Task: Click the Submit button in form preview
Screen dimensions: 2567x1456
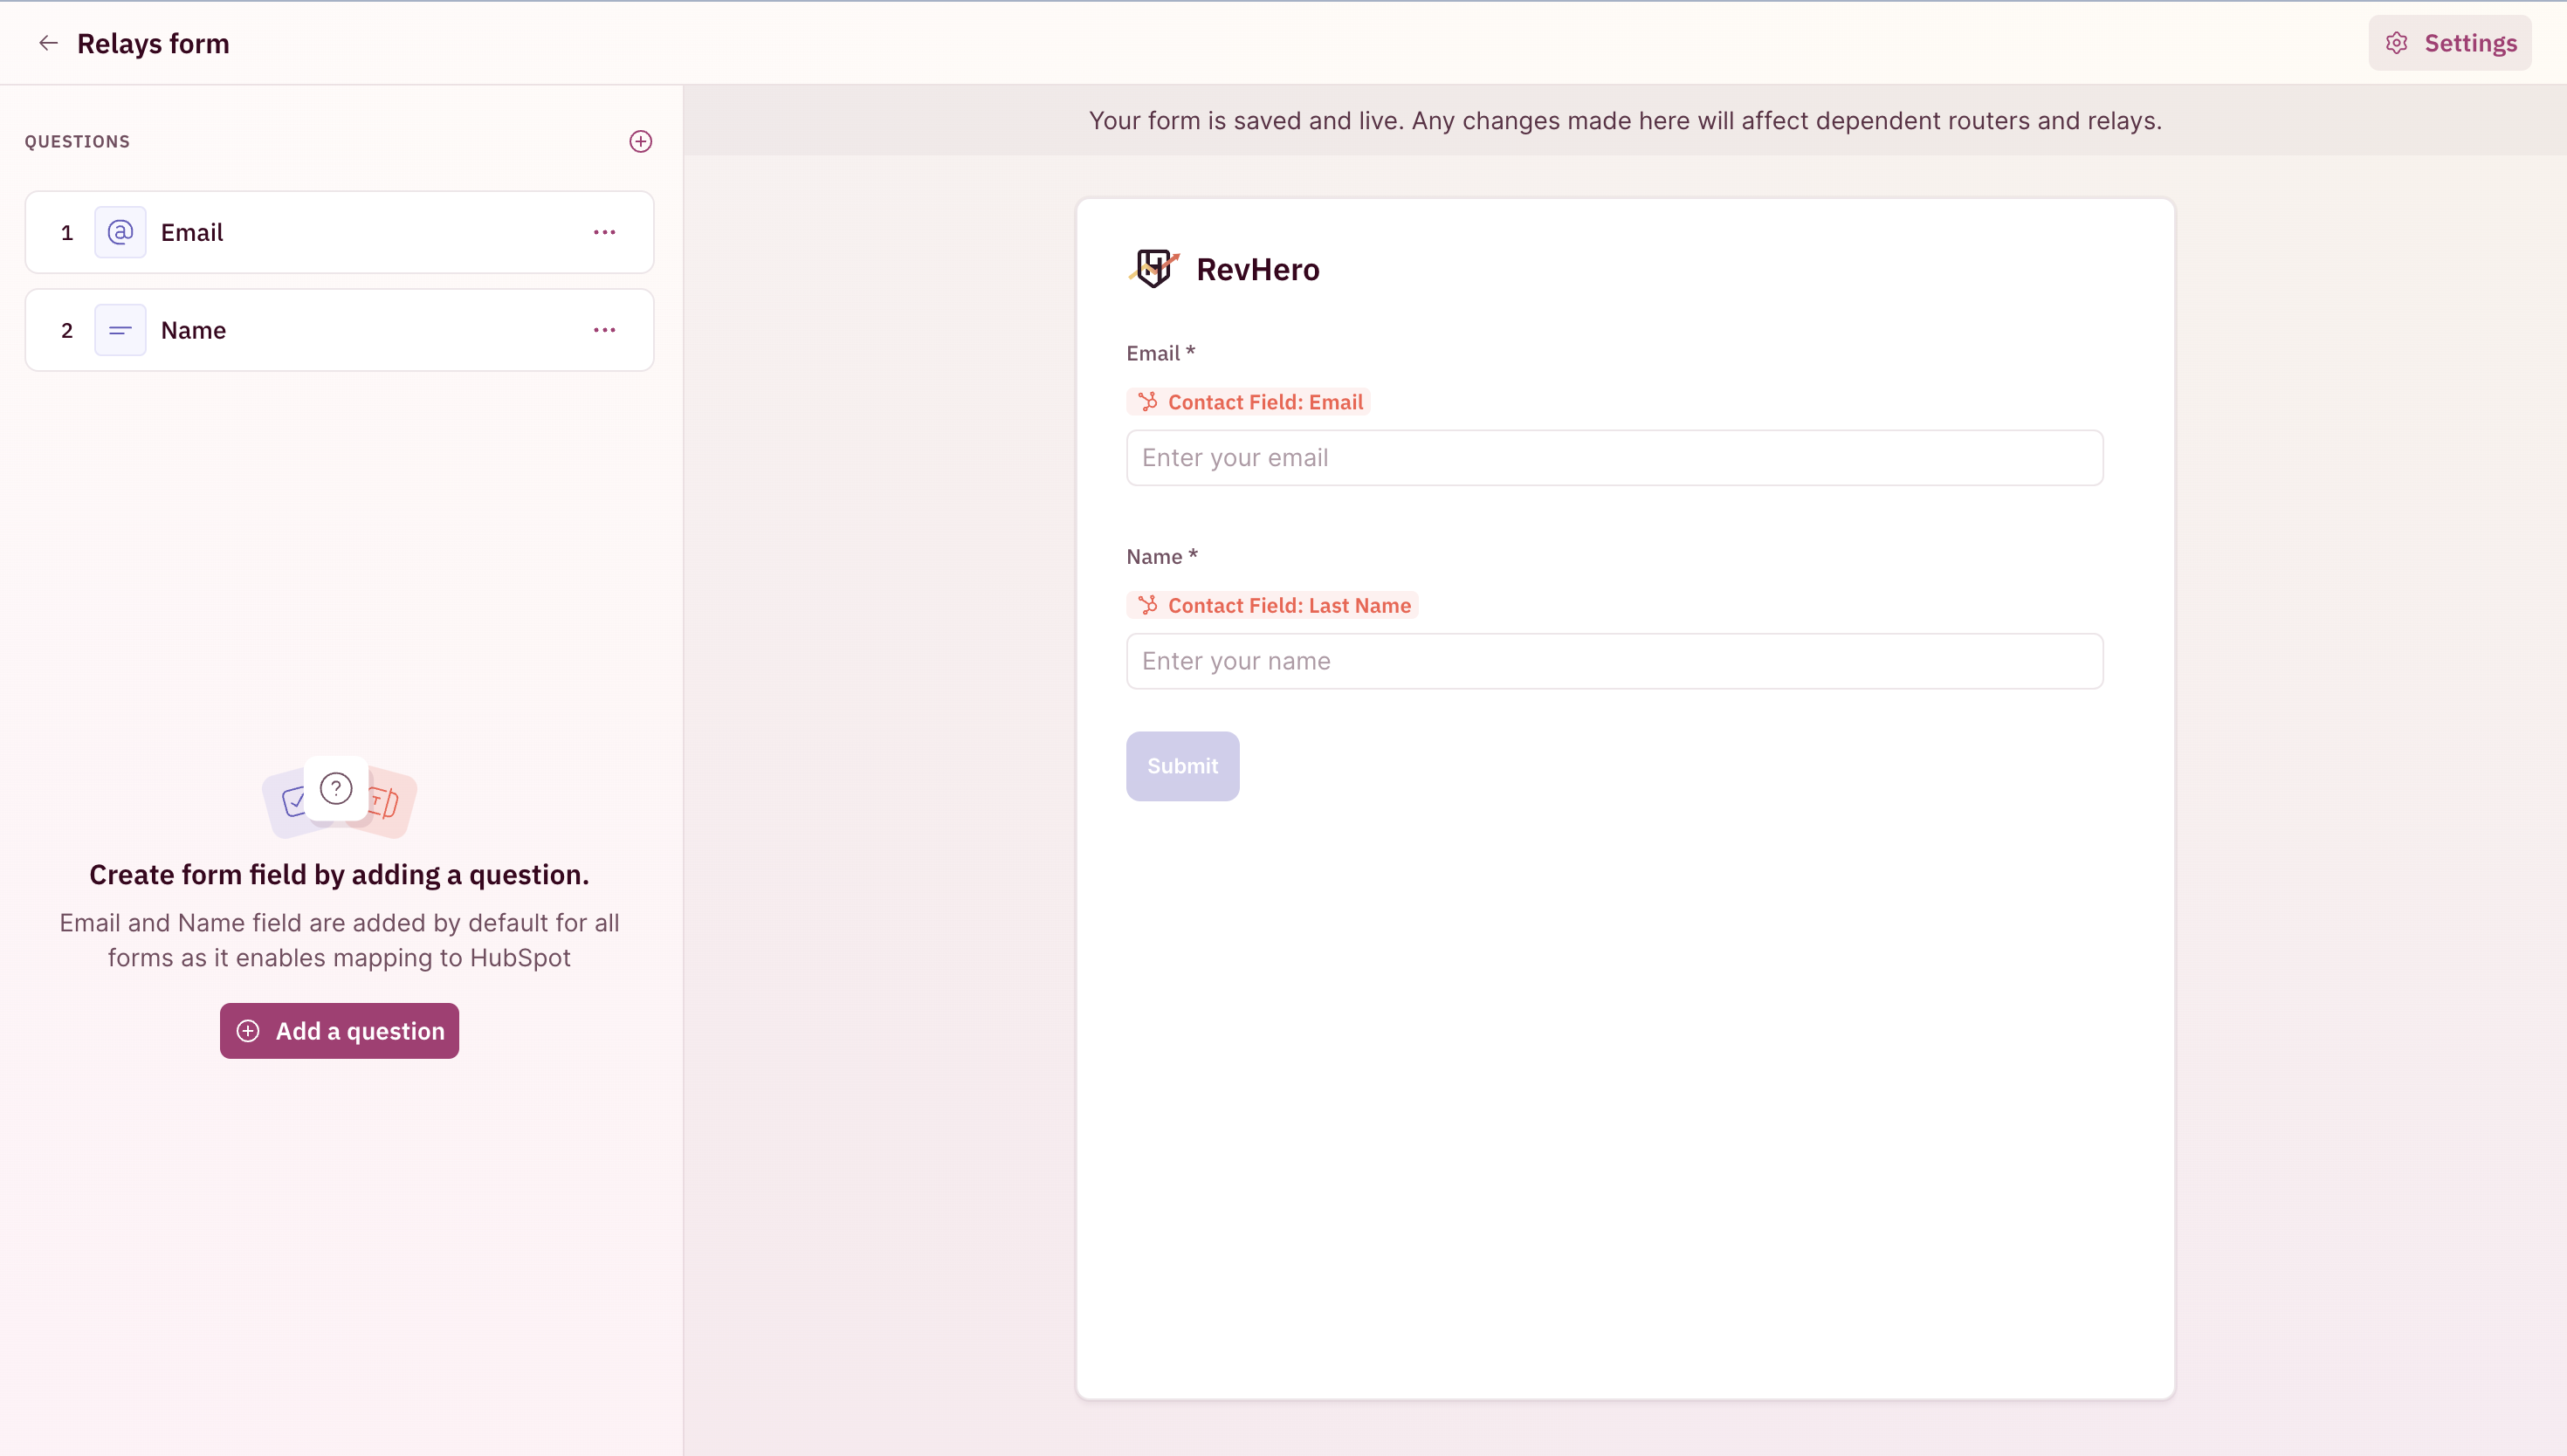Action: pyautogui.click(x=1182, y=766)
